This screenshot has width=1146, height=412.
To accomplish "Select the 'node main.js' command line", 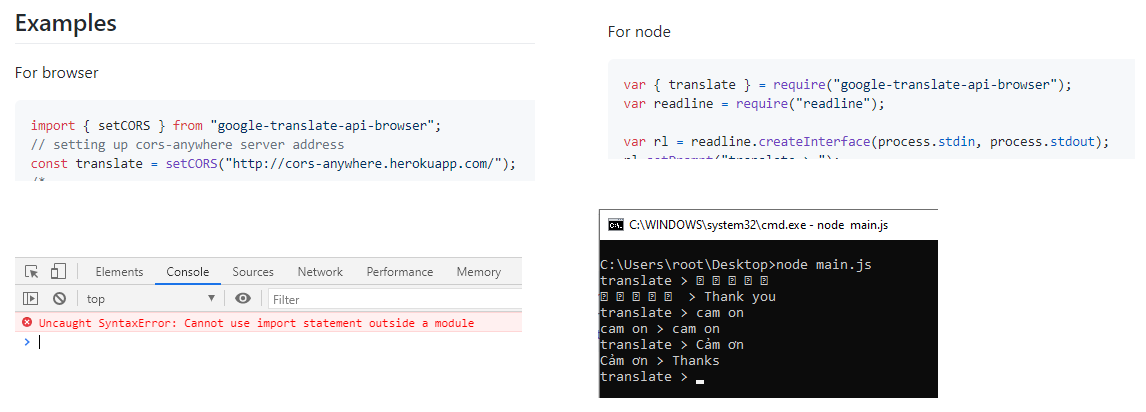I will point(735,264).
